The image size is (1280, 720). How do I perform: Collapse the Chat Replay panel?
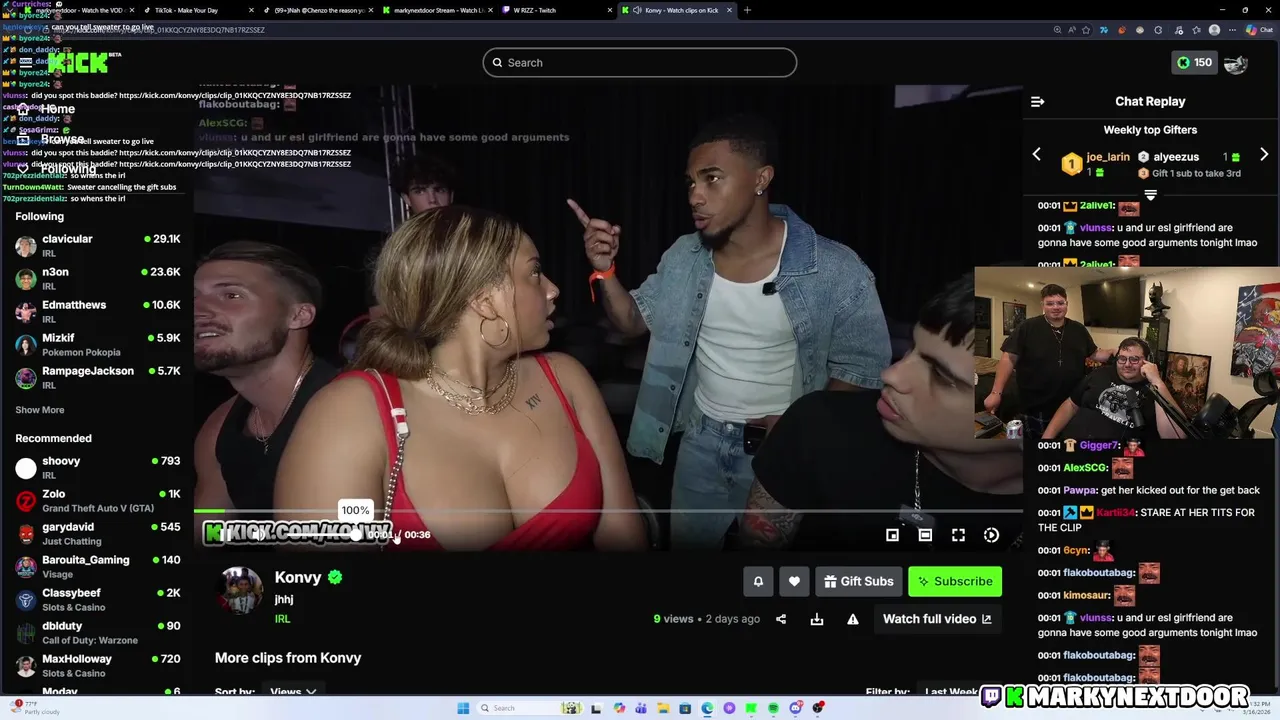[x=1037, y=101]
